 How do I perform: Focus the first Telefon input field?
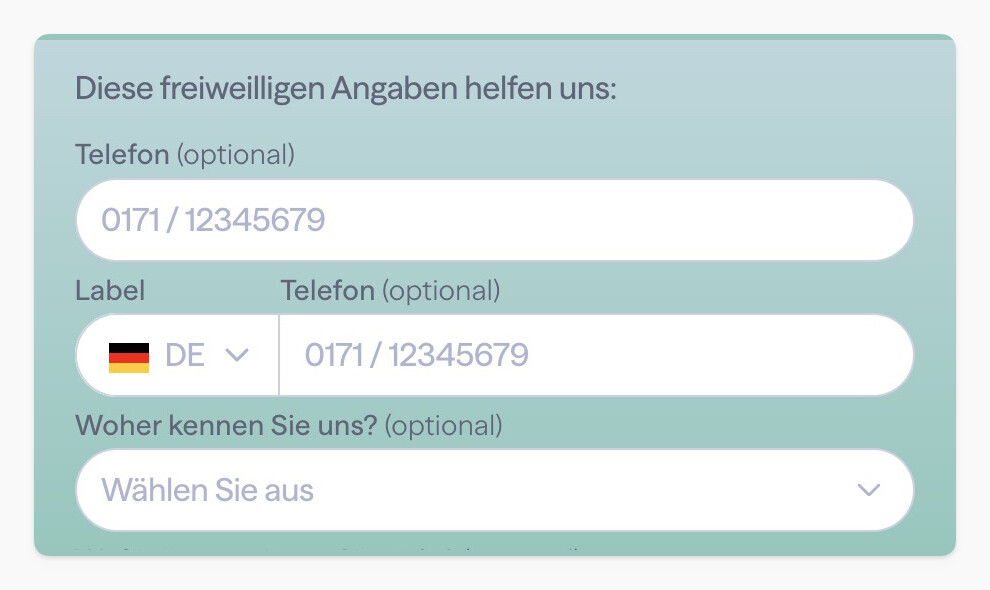pos(494,220)
